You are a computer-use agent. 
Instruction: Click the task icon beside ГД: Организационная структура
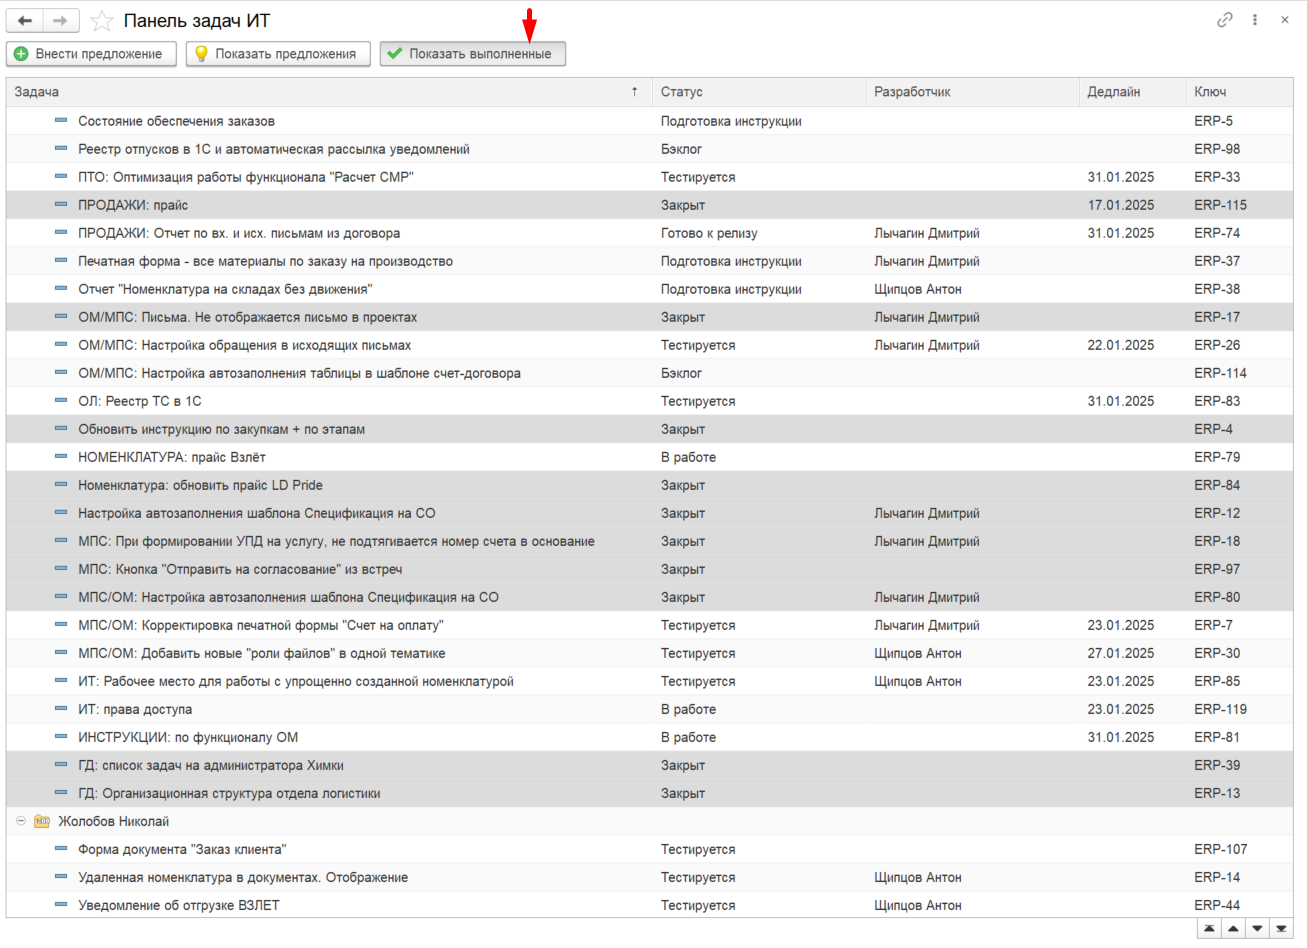pos(61,792)
